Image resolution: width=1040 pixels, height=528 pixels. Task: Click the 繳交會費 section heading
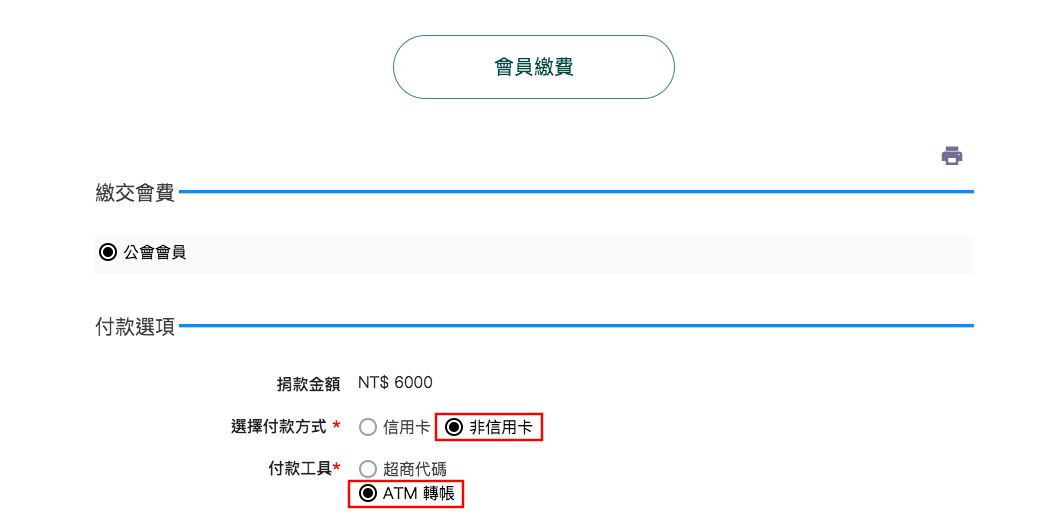click(x=135, y=193)
